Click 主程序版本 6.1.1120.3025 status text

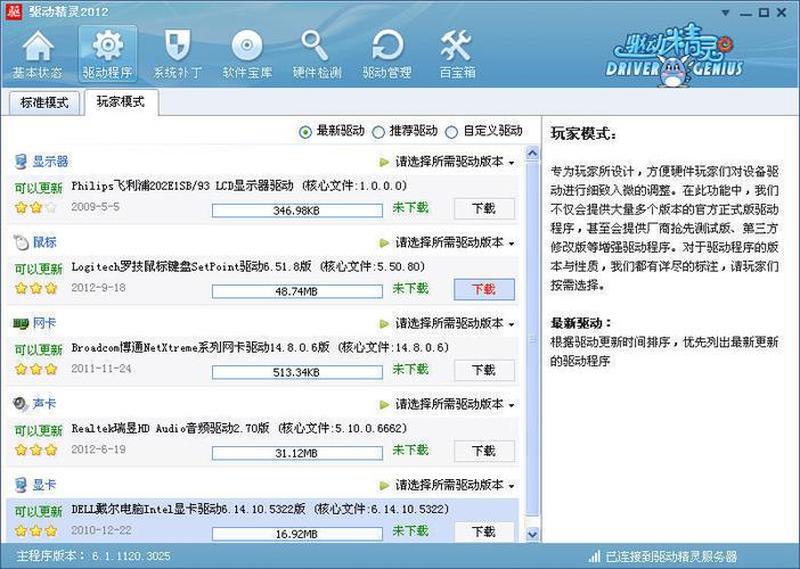pyautogui.click(x=93, y=556)
